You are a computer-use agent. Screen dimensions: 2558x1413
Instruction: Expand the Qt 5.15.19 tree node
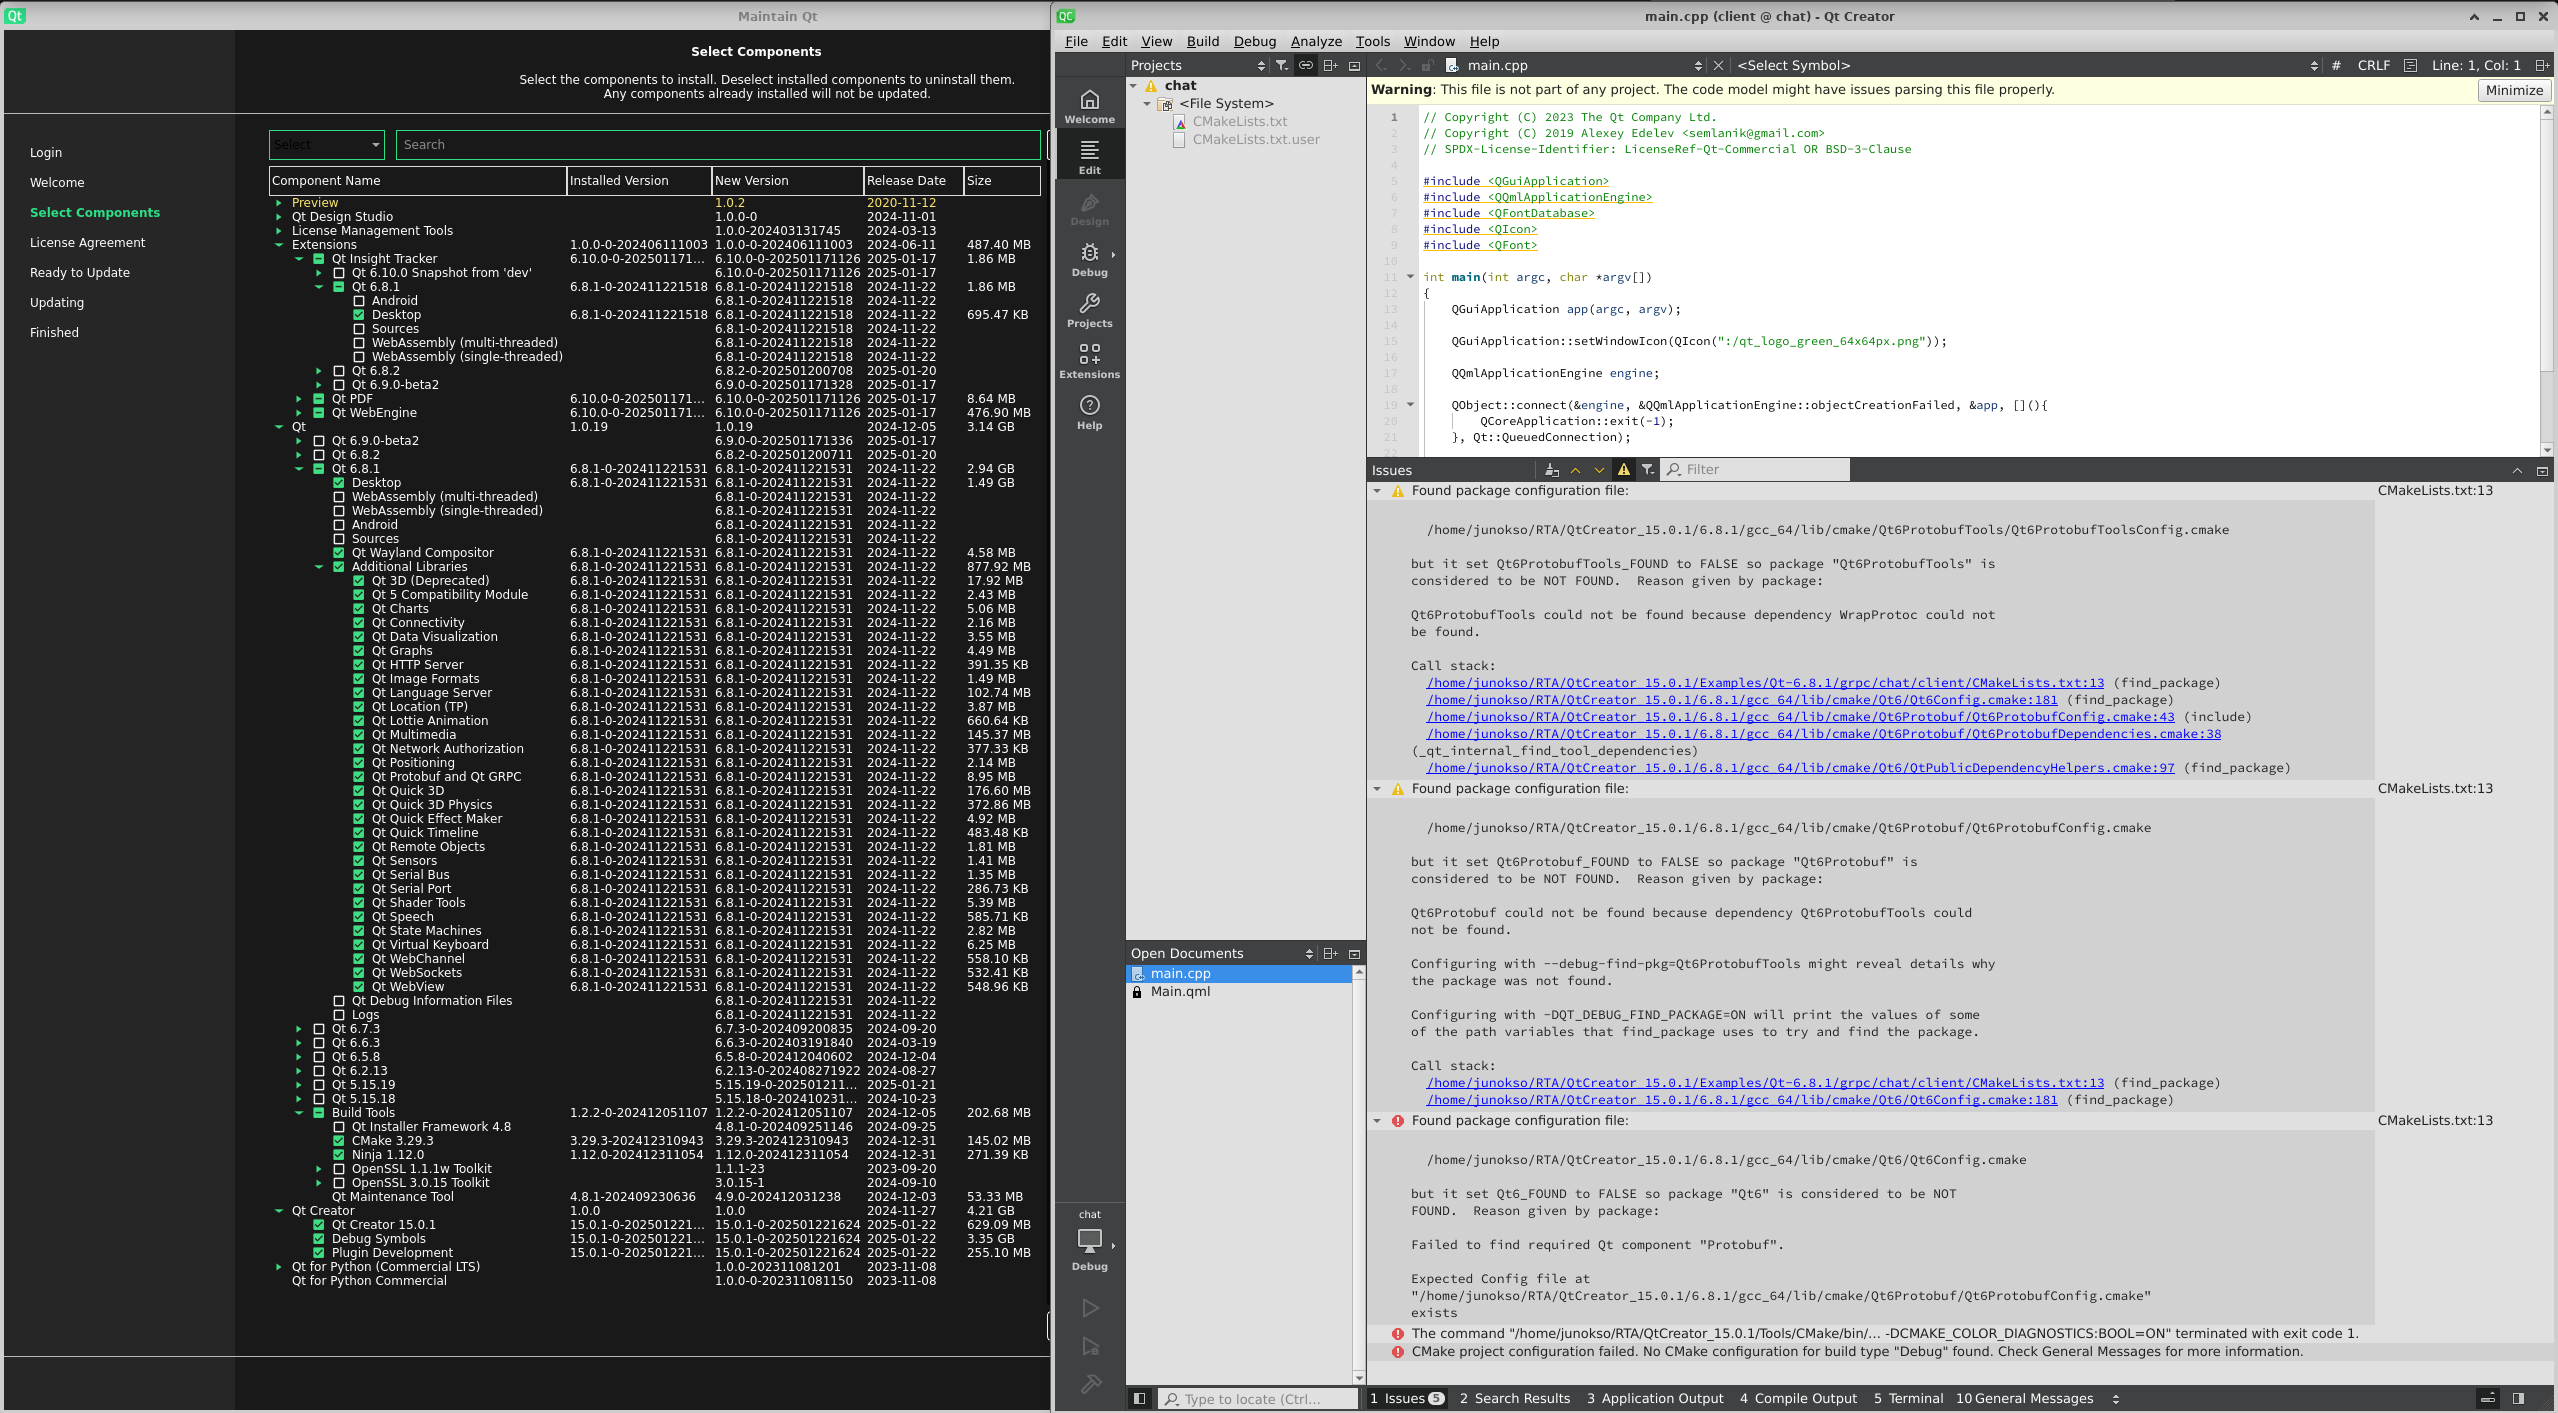(299, 1085)
